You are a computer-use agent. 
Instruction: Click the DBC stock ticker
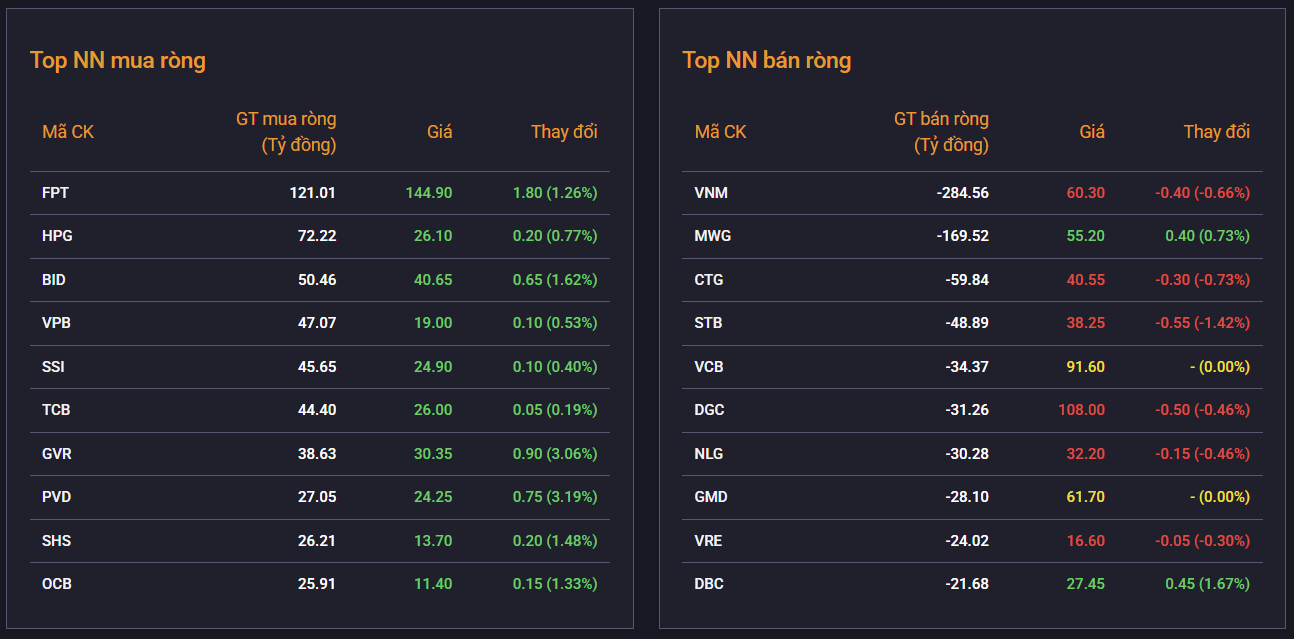point(709,584)
